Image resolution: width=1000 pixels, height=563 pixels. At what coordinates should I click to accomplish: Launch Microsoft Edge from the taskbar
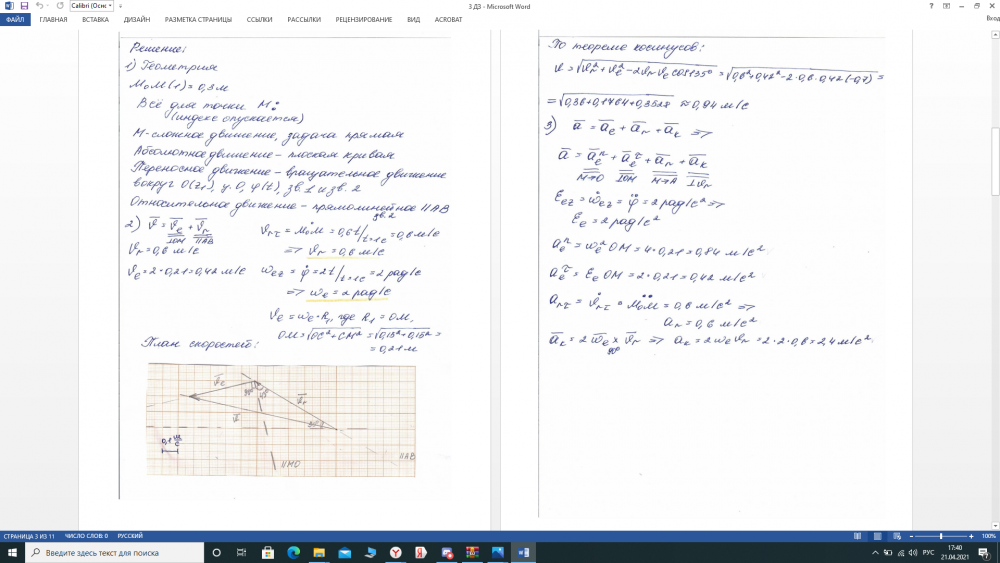293,553
